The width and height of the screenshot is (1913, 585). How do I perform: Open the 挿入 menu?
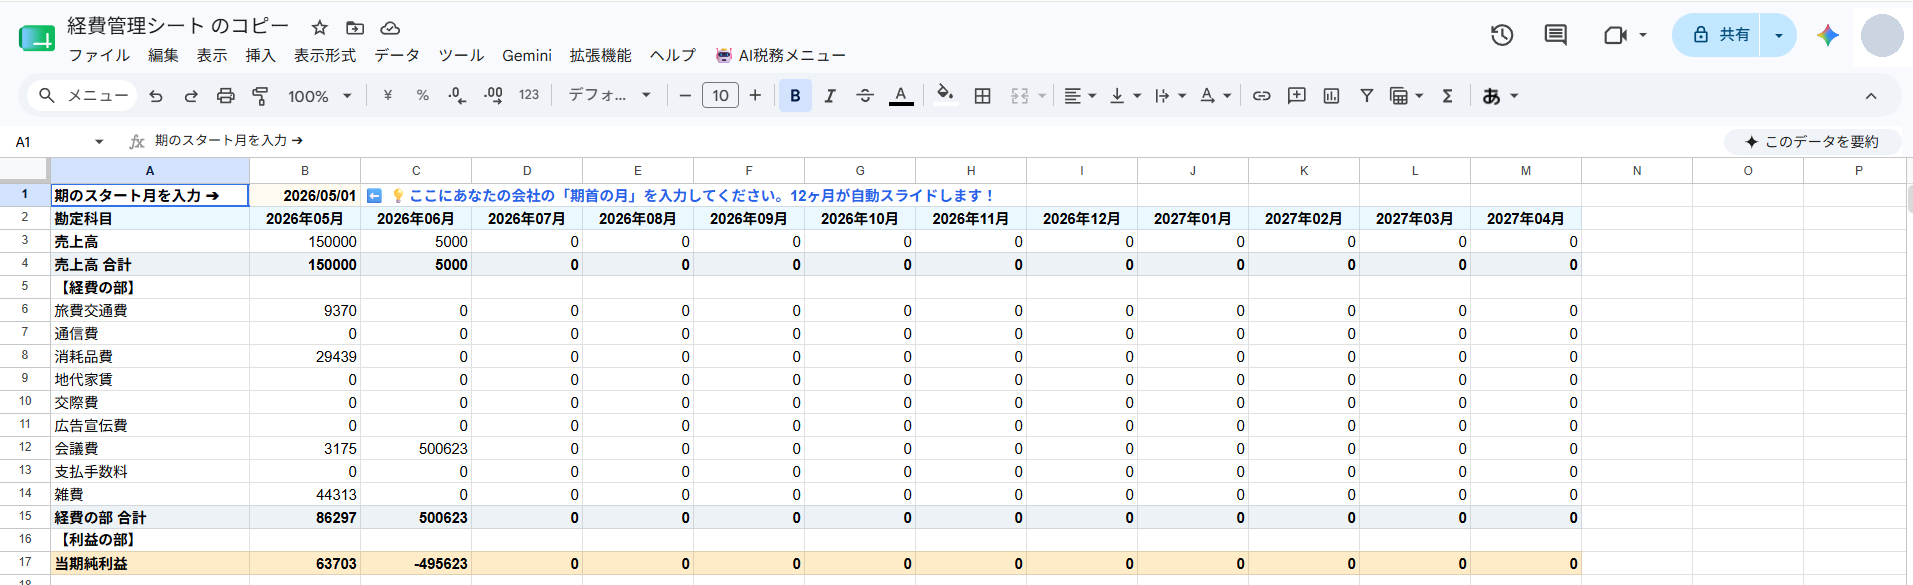(x=260, y=56)
